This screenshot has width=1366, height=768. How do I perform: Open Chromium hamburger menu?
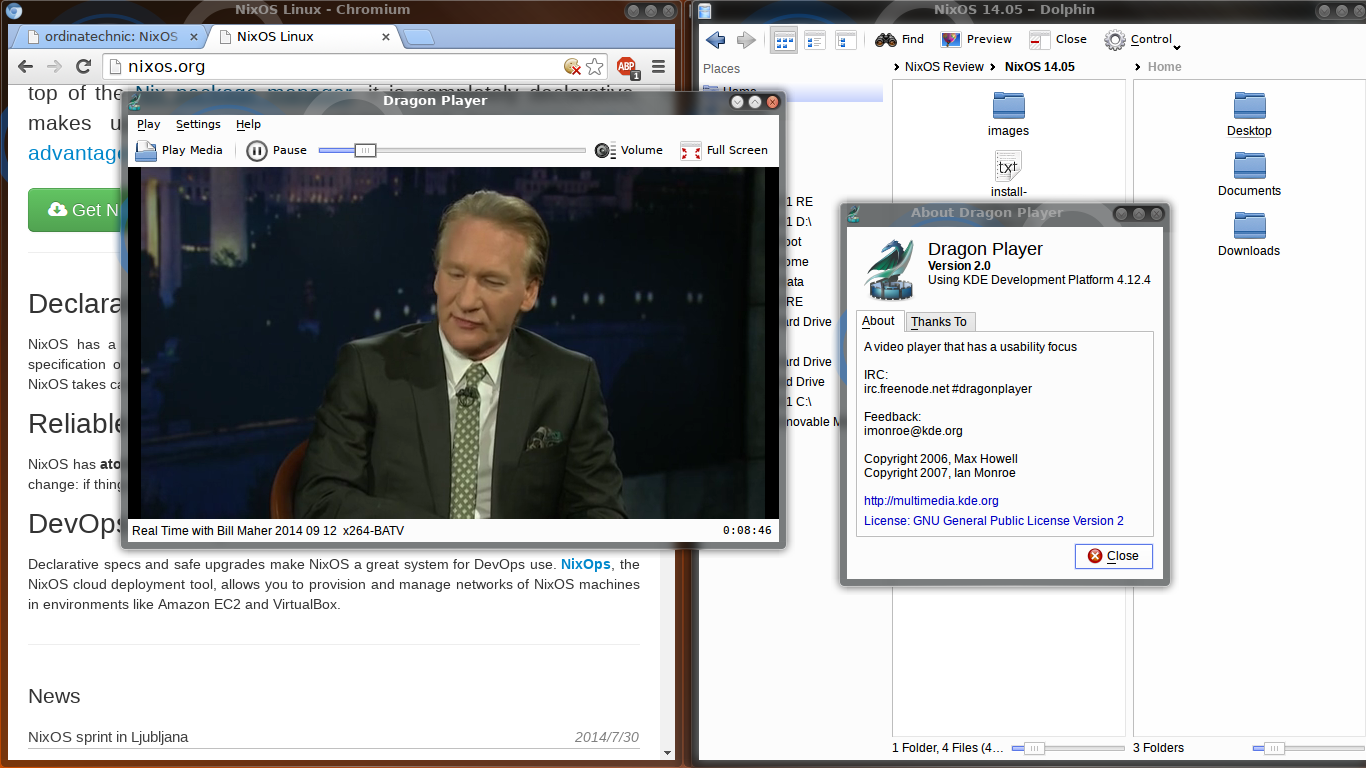point(658,67)
